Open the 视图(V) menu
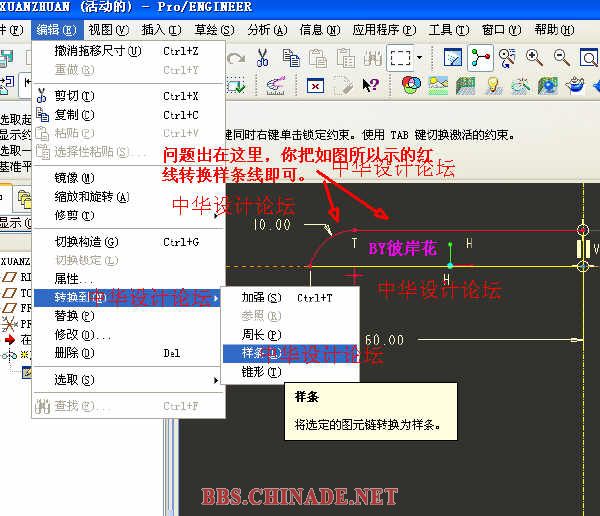The image size is (600, 516). tap(109, 30)
